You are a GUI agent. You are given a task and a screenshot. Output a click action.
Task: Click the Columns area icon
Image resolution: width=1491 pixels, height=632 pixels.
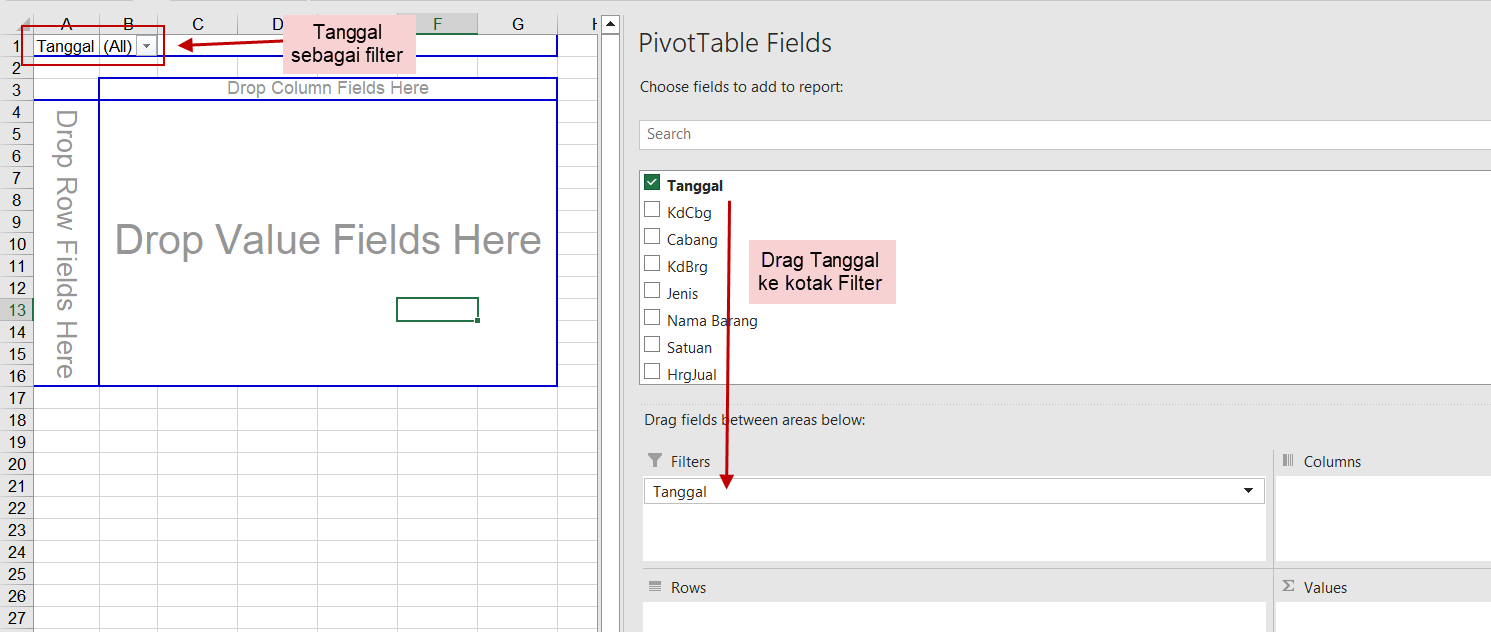tap(1288, 461)
